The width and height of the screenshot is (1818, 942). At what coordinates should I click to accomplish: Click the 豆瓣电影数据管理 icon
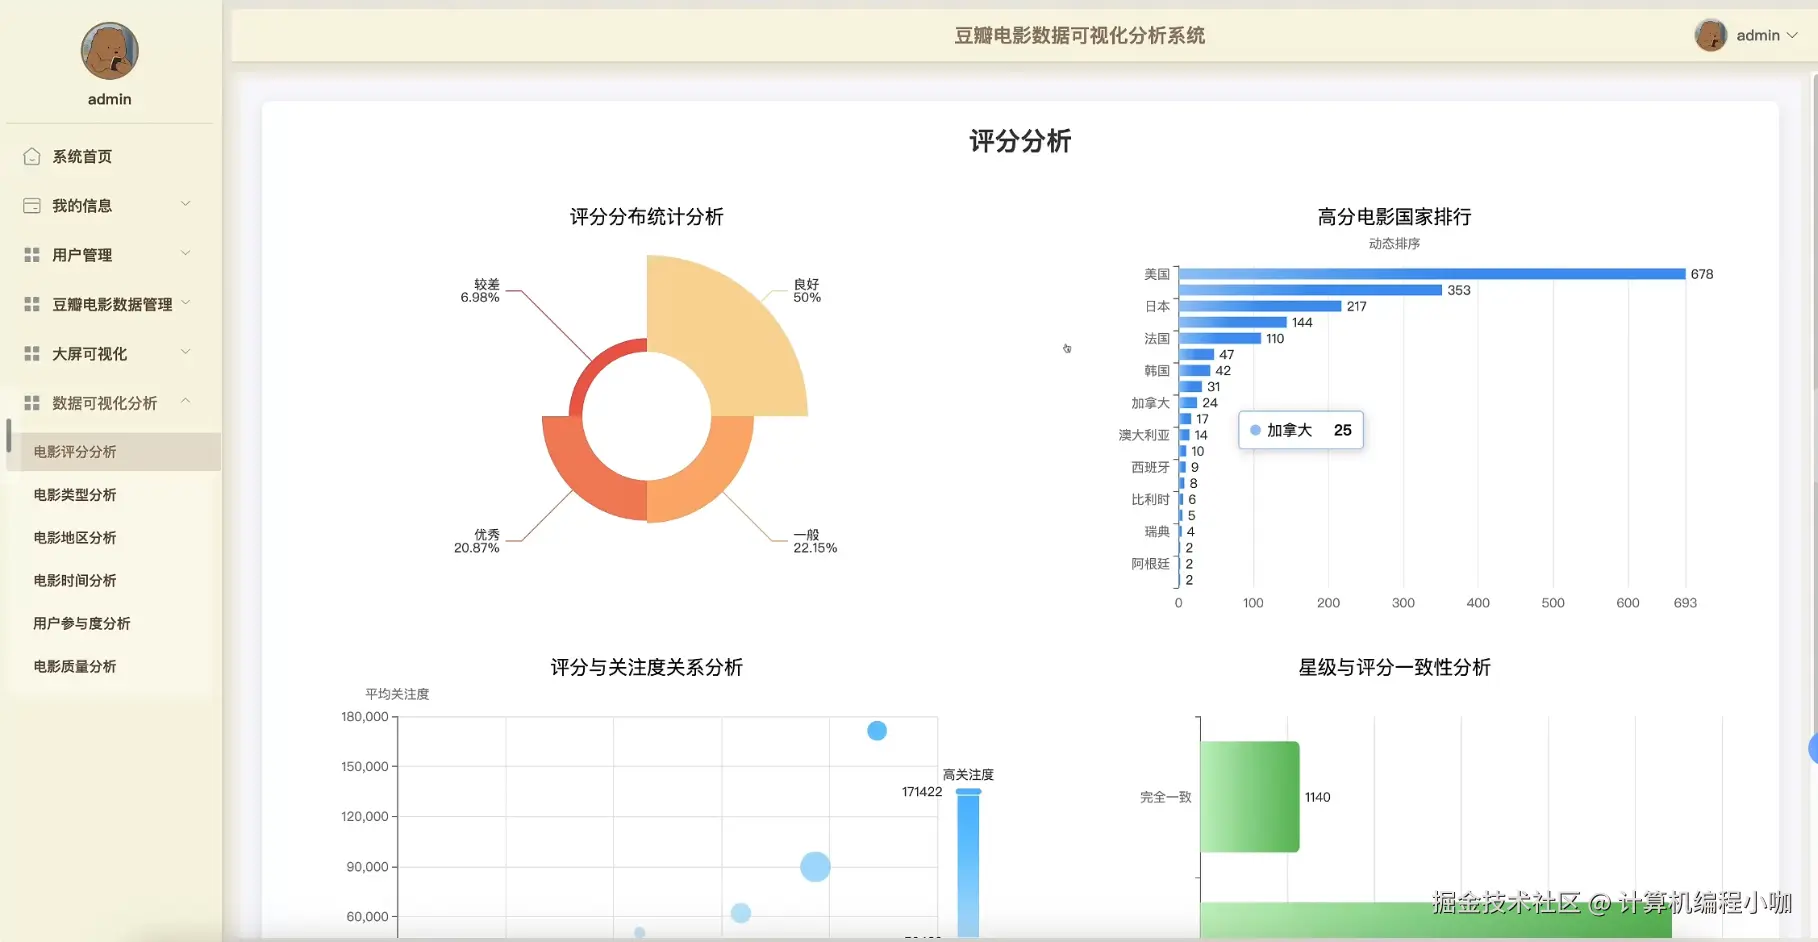[x=30, y=304]
